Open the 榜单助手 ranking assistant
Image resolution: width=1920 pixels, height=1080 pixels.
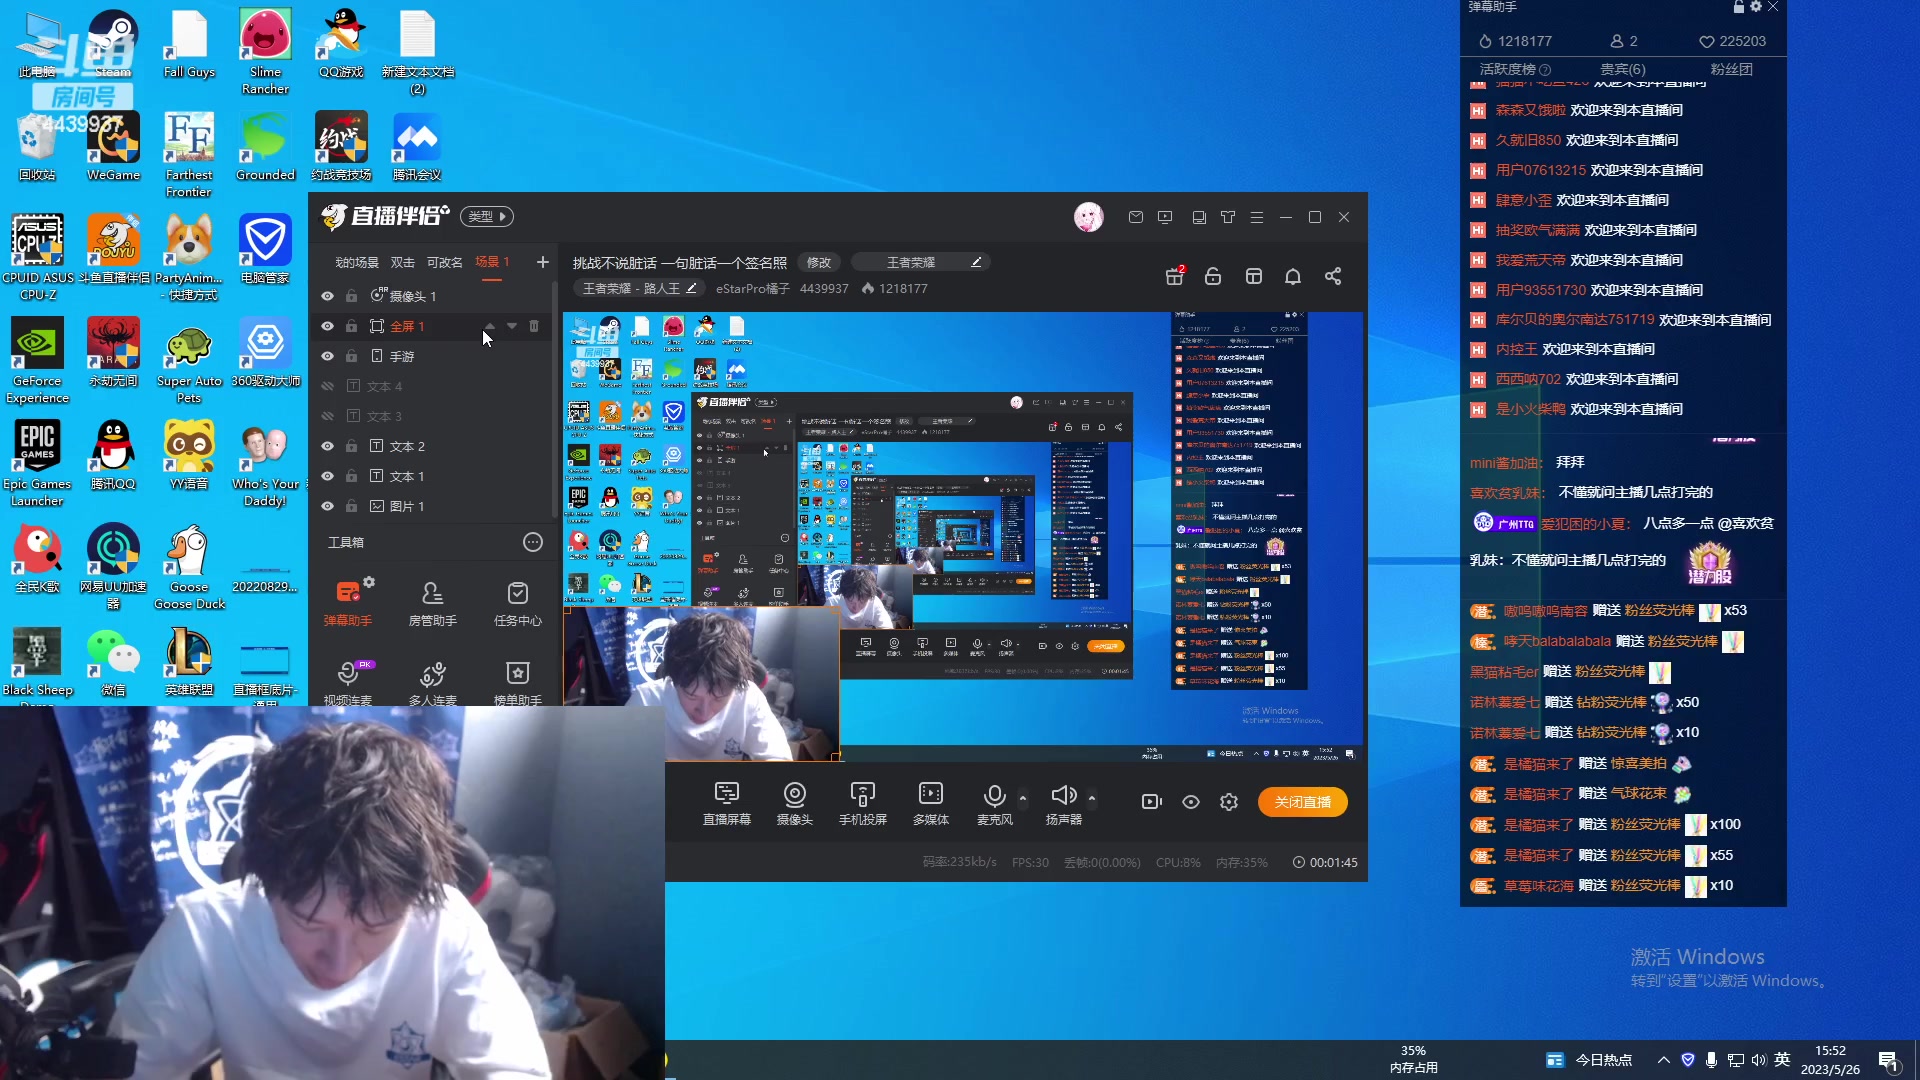coord(517,682)
